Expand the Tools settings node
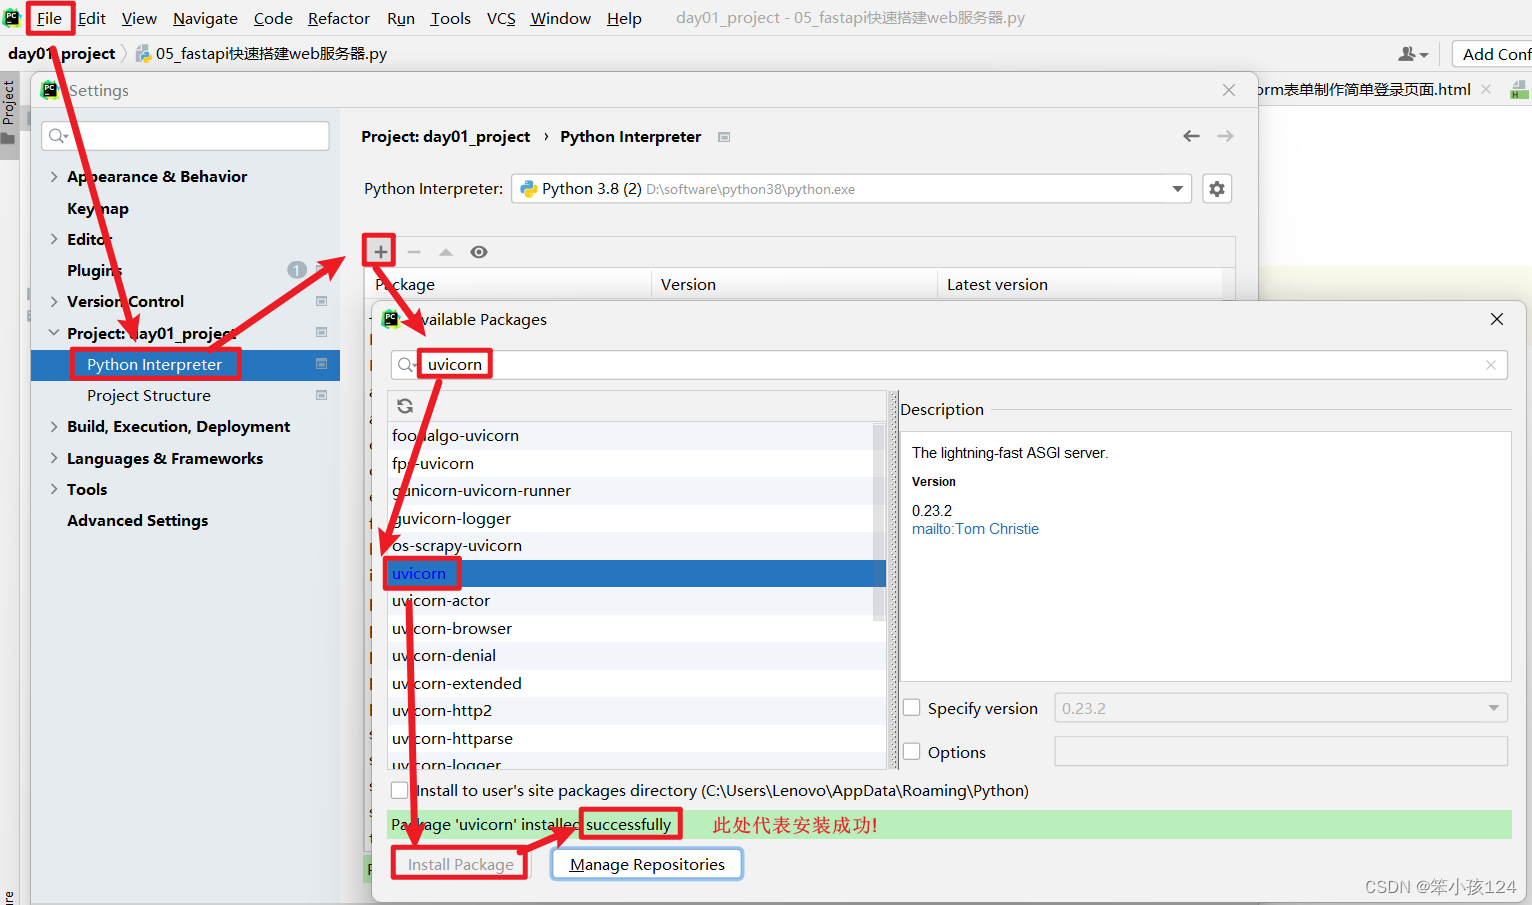 54,489
